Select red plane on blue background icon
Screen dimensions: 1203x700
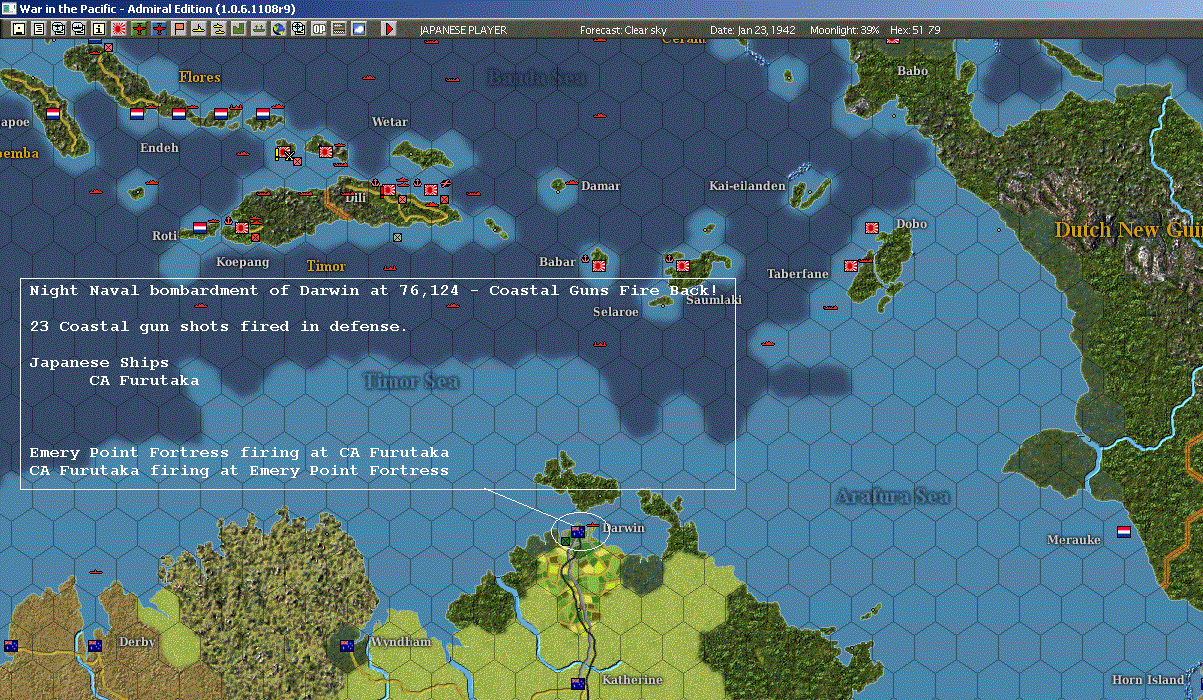coord(158,29)
